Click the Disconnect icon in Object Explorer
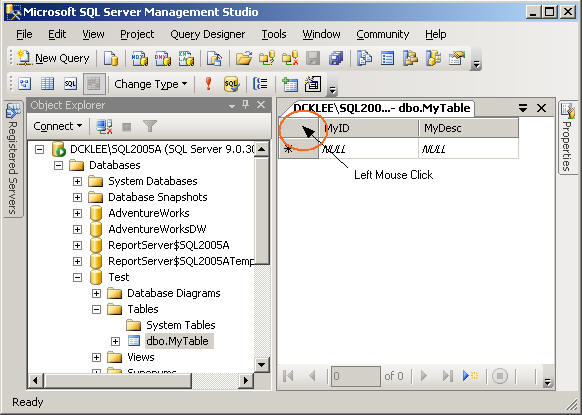This screenshot has height=415, width=582. coord(104,127)
